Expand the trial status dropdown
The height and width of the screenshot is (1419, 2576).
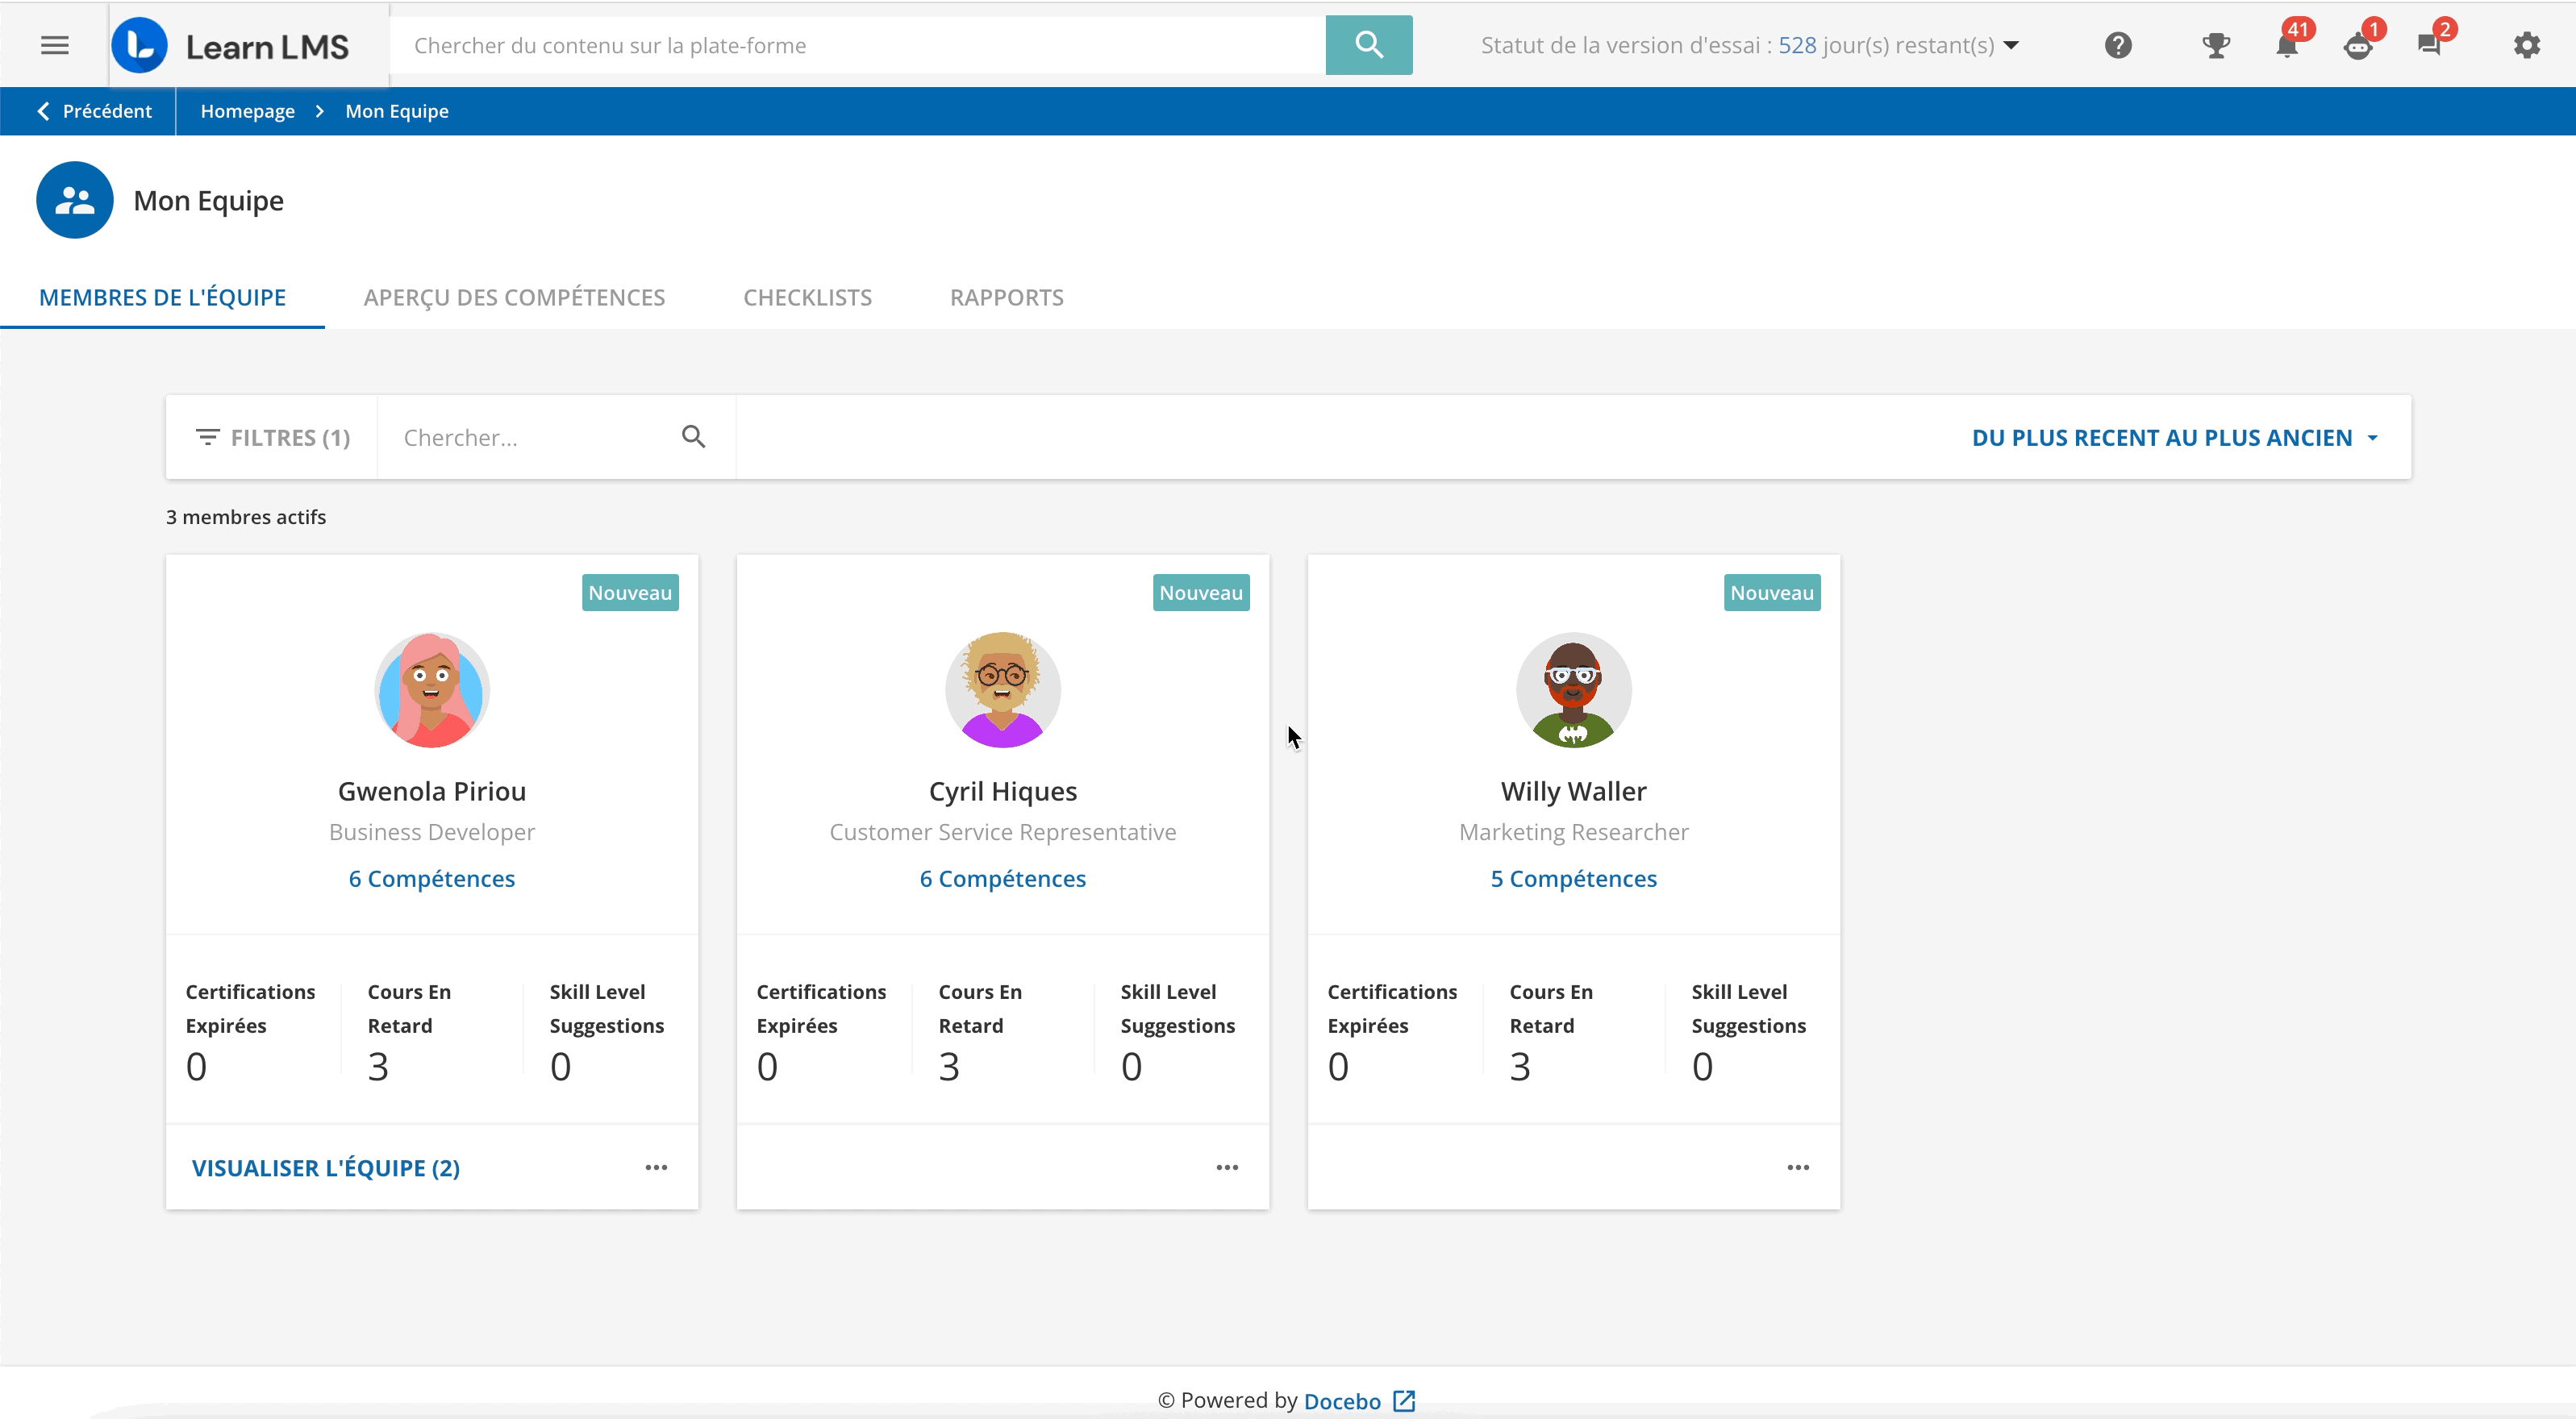pyautogui.click(x=2012, y=45)
